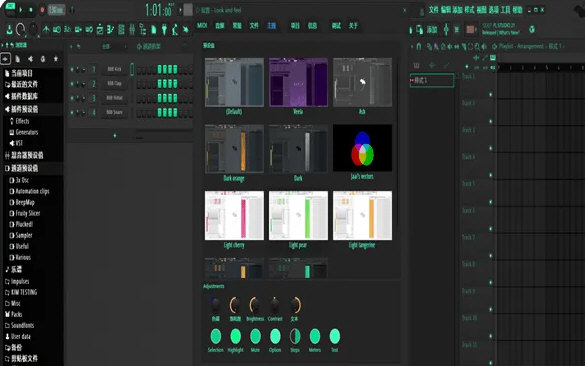Click the zoom magnifier icon in Playlist toolbar
585x366 pixels.
click(x=477, y=47)
